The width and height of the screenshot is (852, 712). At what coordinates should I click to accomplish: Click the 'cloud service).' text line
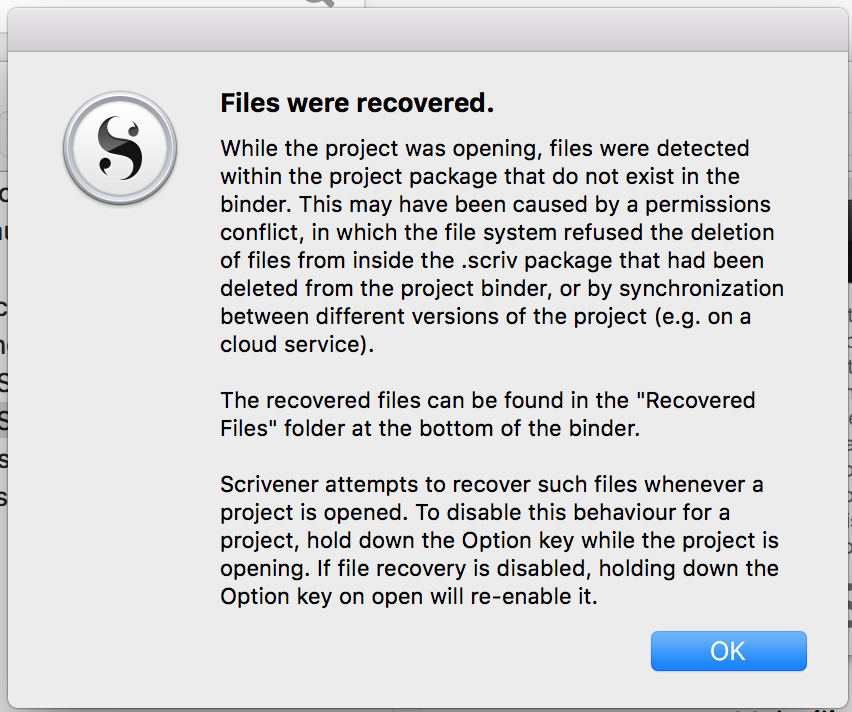(x=297, y=344)
